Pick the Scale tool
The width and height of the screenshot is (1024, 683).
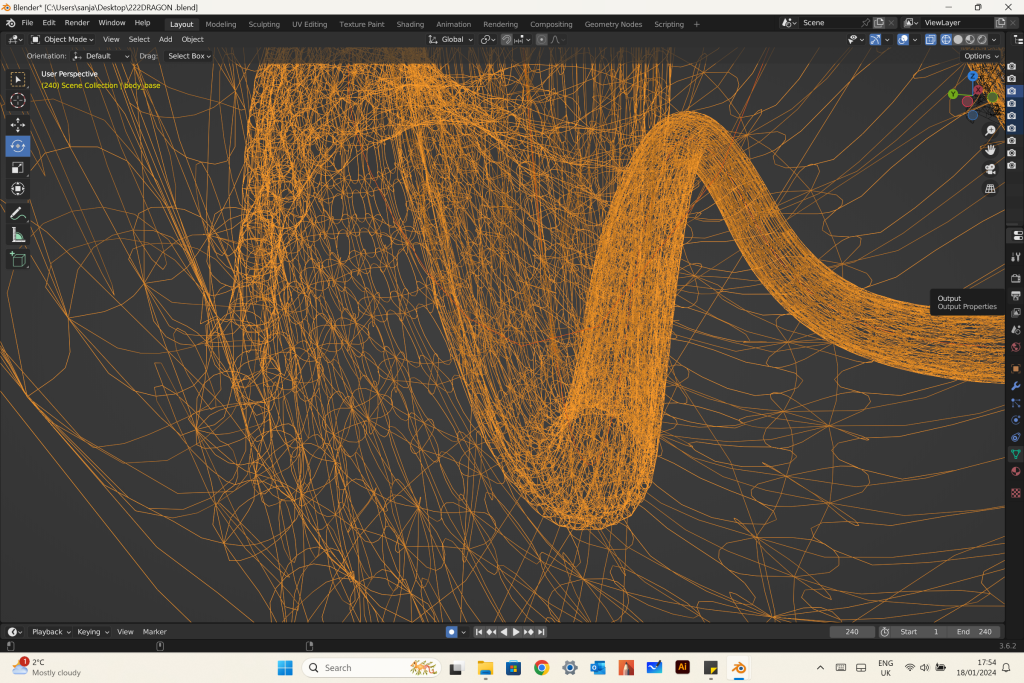coord(18,168)
